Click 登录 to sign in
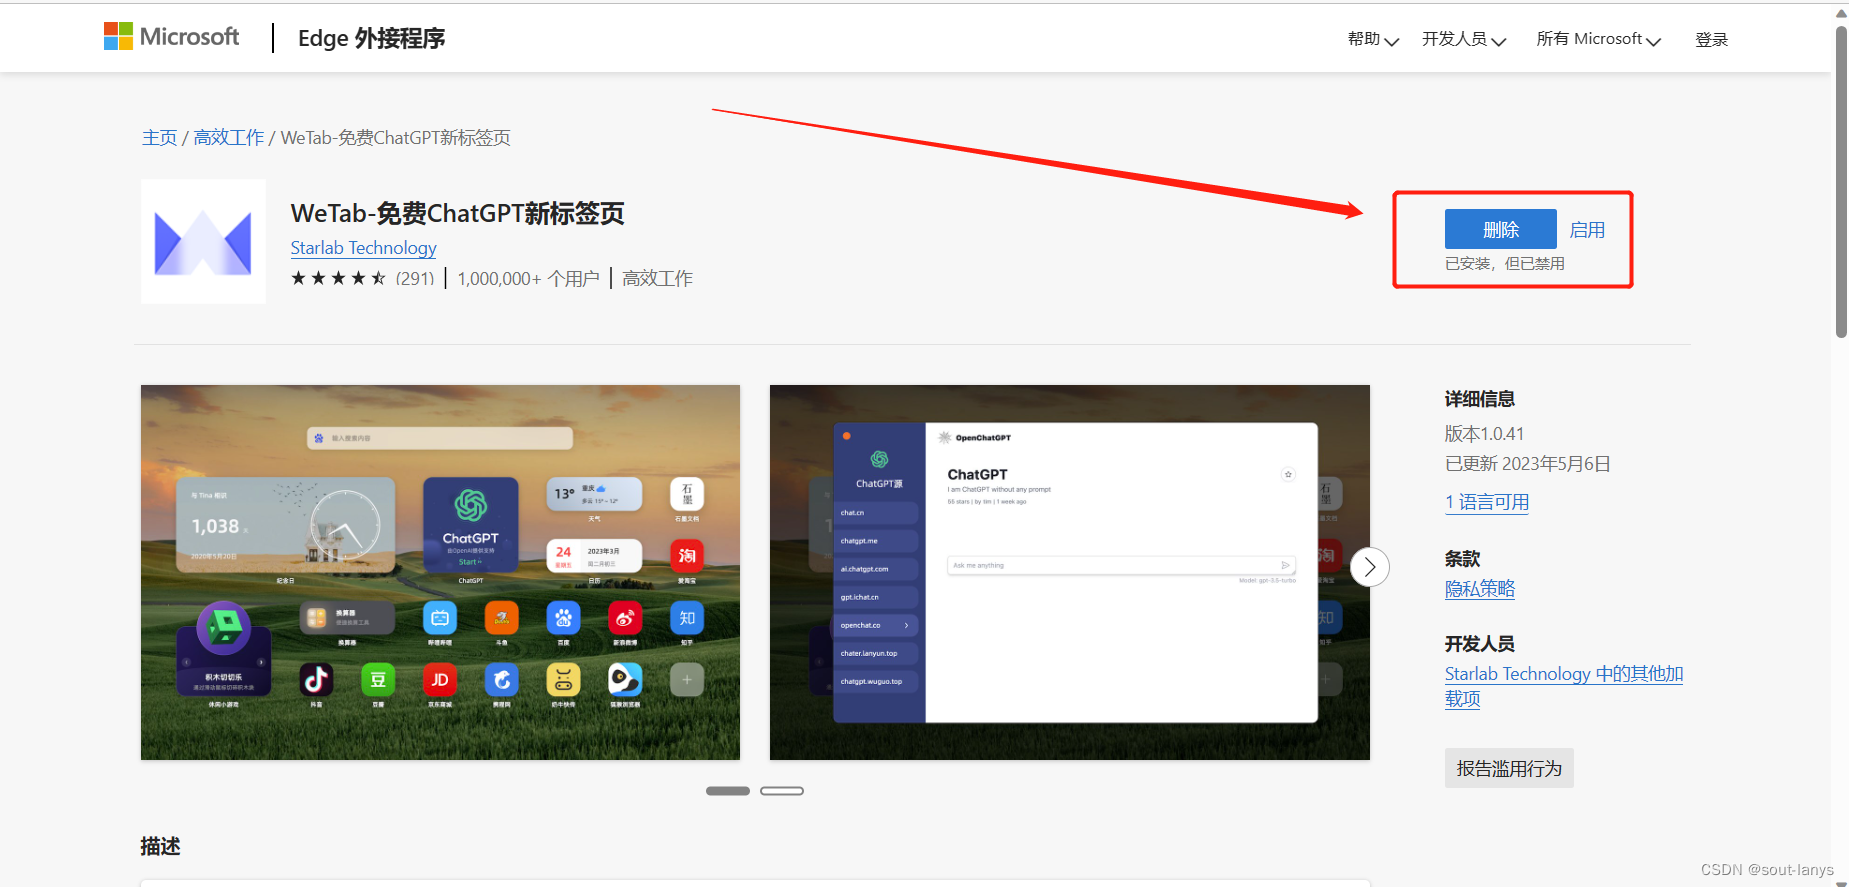Viewport: 1849px width, 887px height. [1711, 39]
